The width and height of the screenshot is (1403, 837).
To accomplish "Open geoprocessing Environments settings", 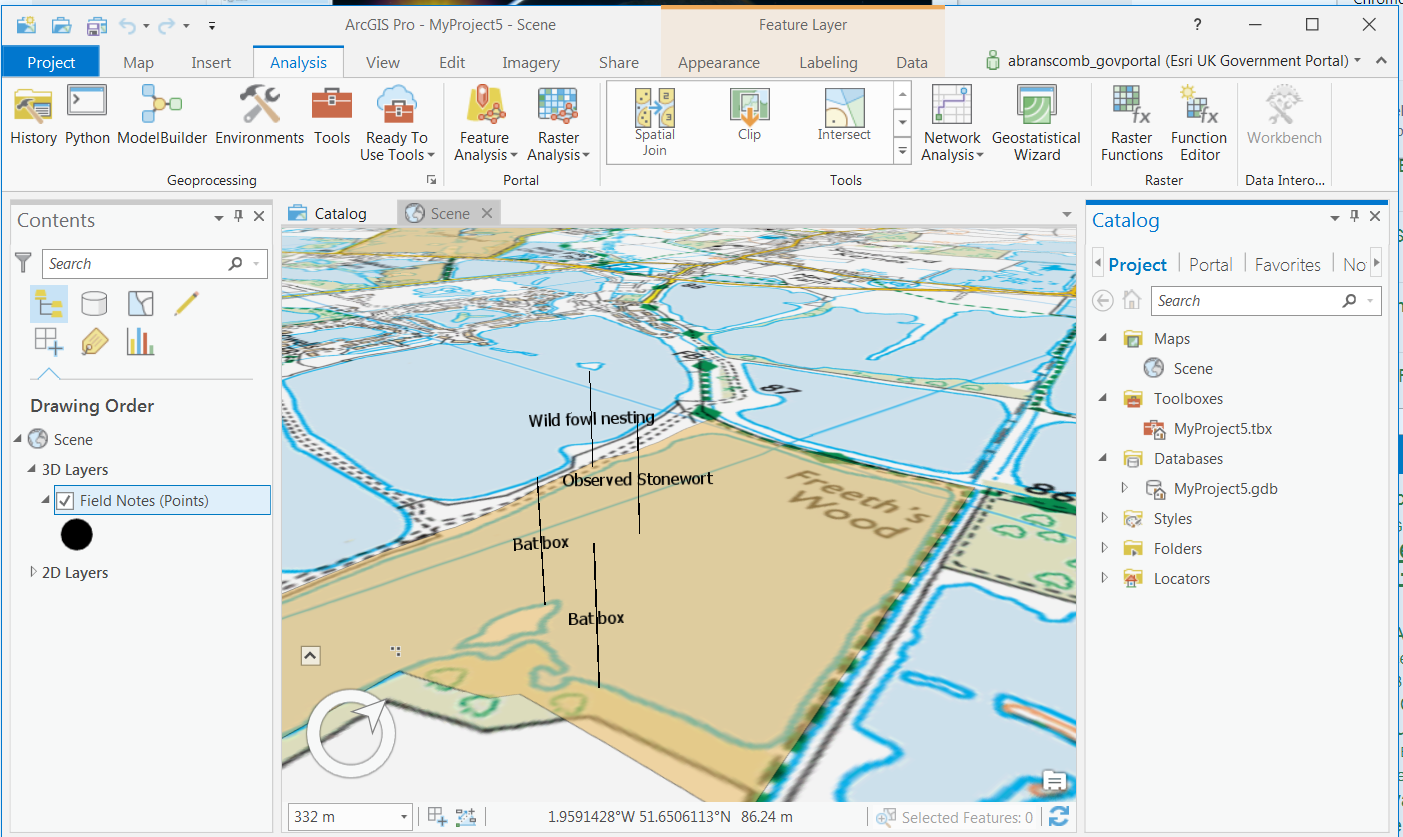I will (x=259, y=116).
